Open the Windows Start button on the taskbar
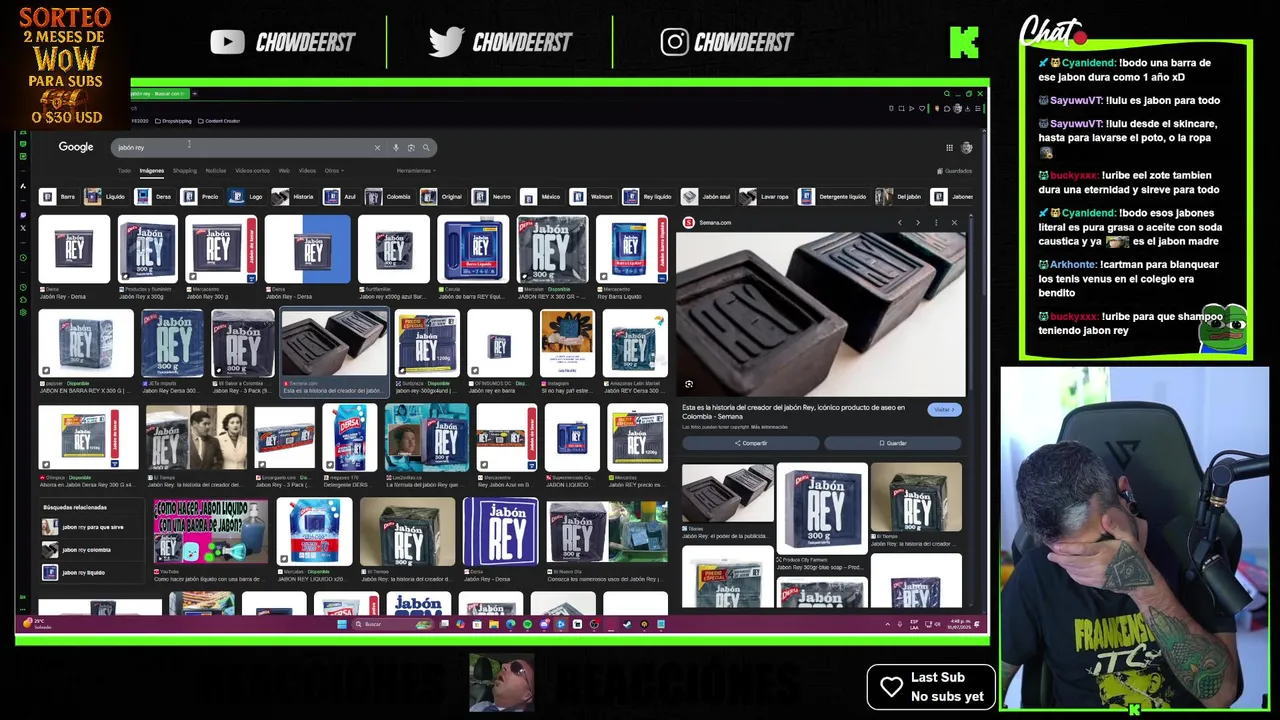The image size is (1280, 720). pyautogui.click(x=342, y=624)
